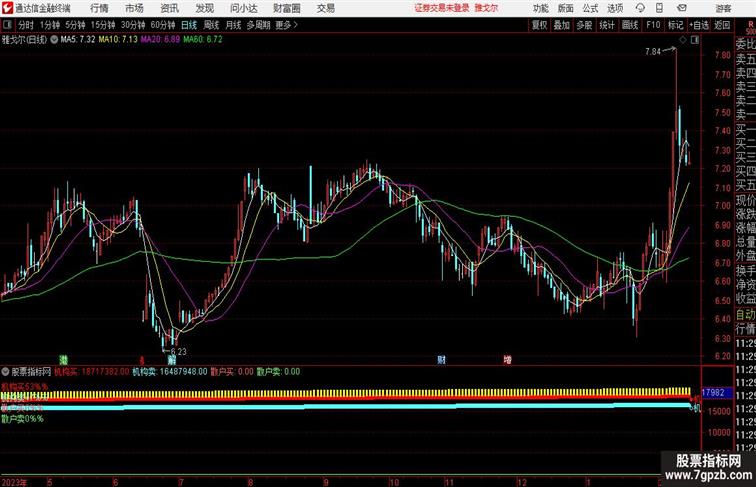The width and height of the screenshot is (756, 487).
Task: Click the 游客 guest account label
Action: 723,8
